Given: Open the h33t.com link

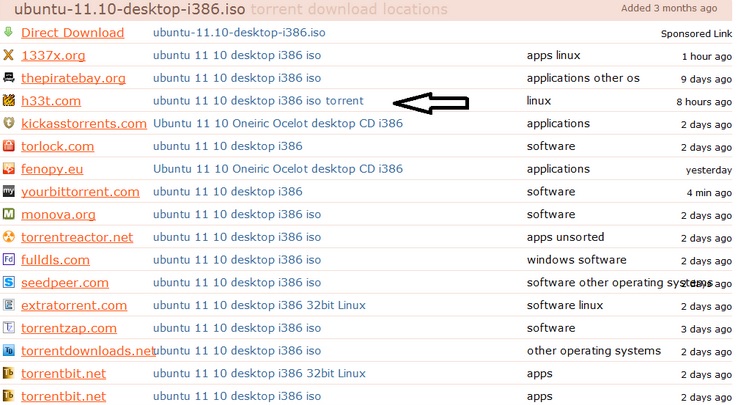Looking at the screenshot, I should tap(51, 101).
